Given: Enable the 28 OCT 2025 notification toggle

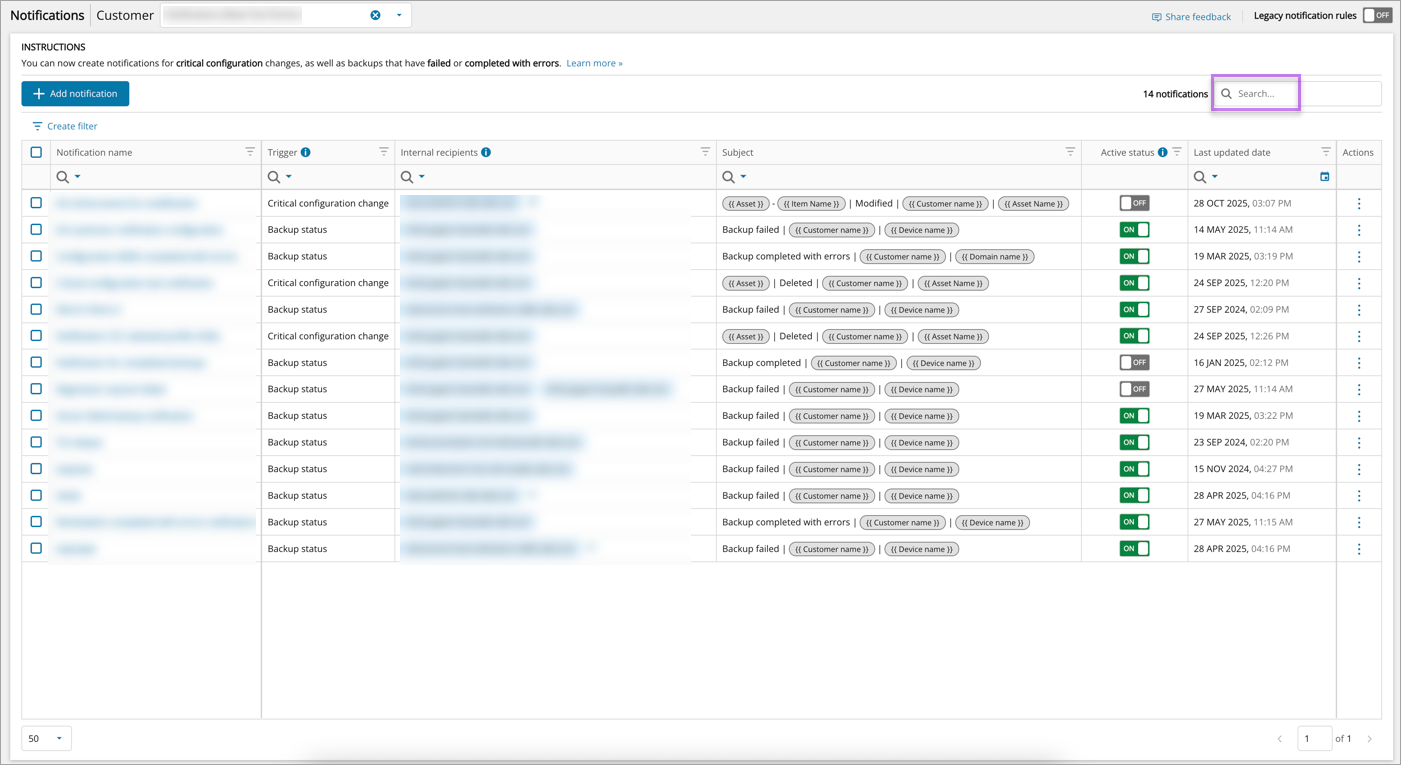Looking at the screenshot, I should tap(1134, 203).
